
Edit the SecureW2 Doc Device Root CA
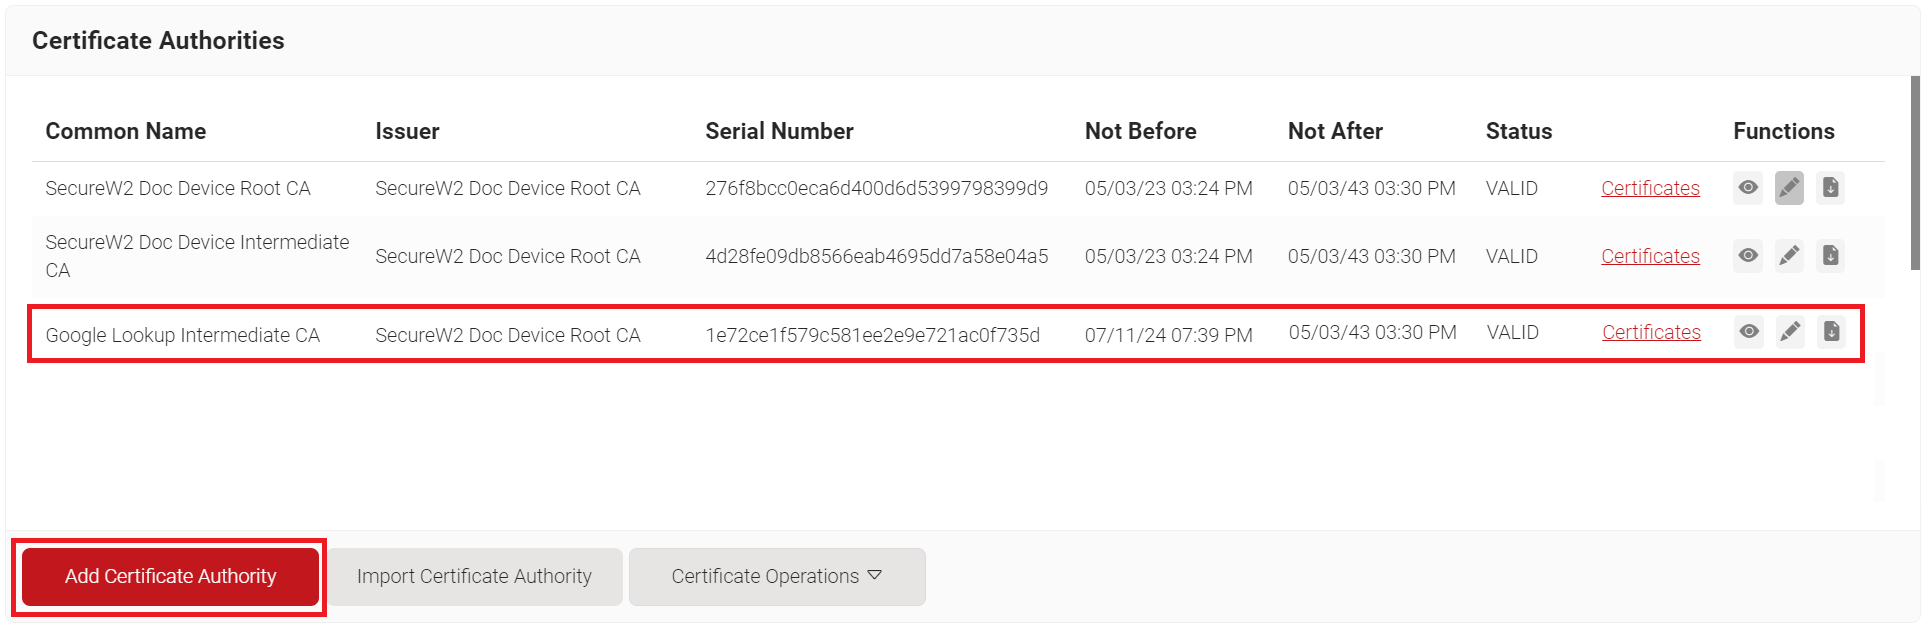tap(1789, 188)
